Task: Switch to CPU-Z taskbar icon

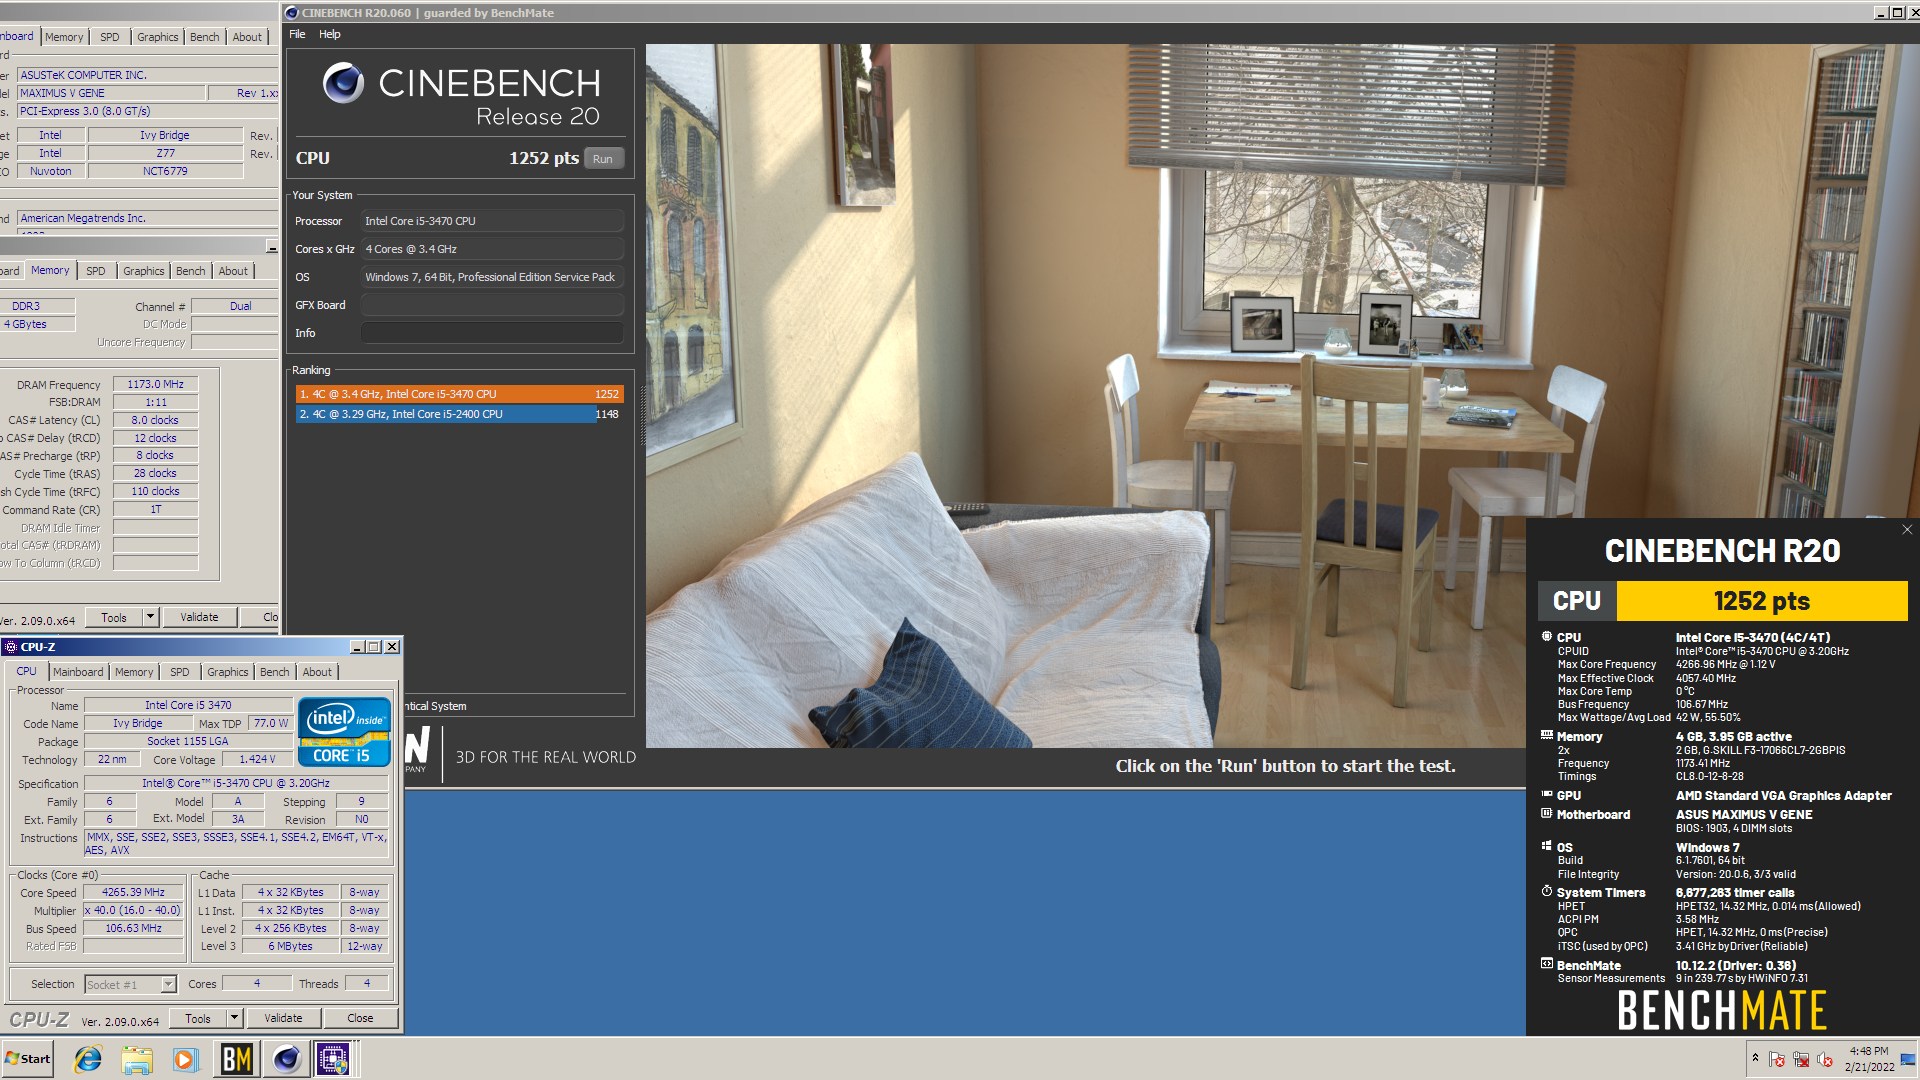Action: (334, 1059)
